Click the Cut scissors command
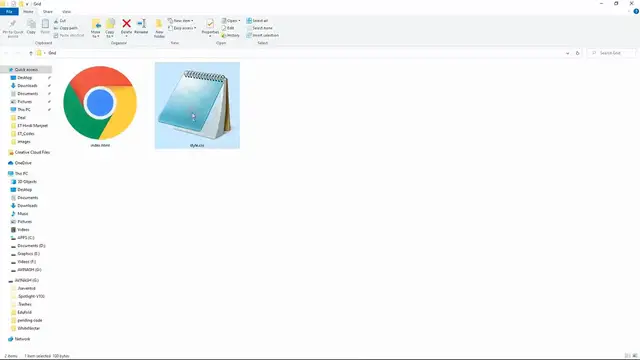640x360 pixels. [60, 20]
